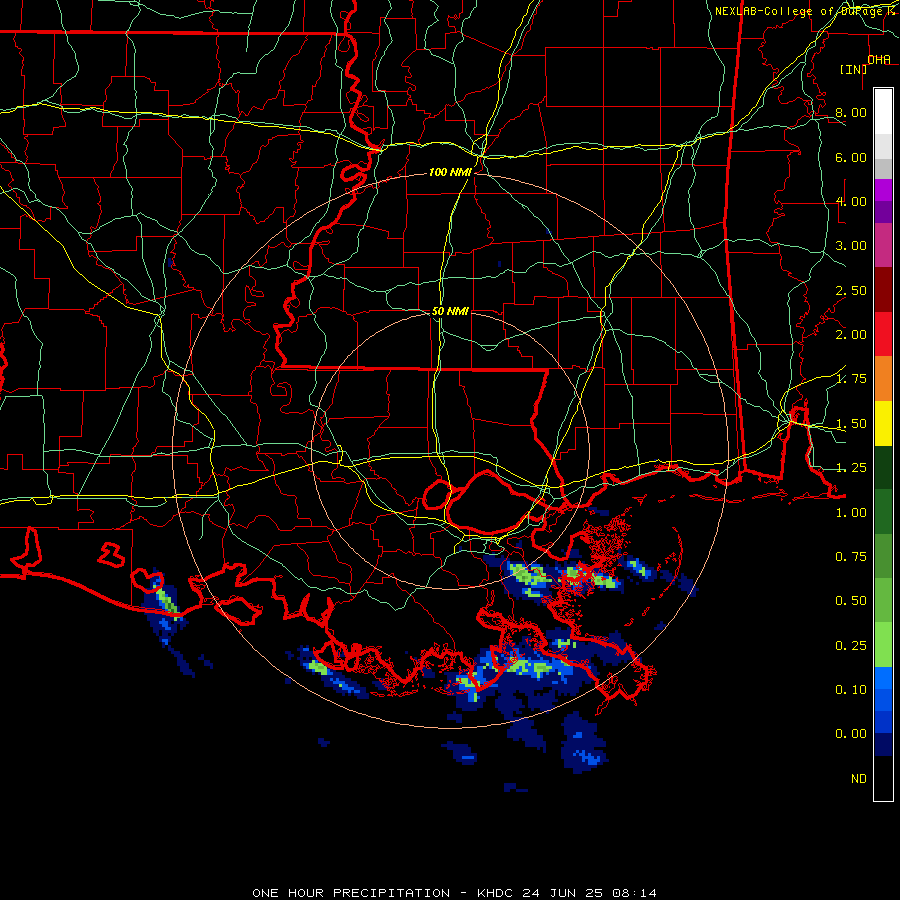Select the 0.00 legend value
Image resolution: width=900 pixels, height=900 pixels.
(x=851, y=734)
